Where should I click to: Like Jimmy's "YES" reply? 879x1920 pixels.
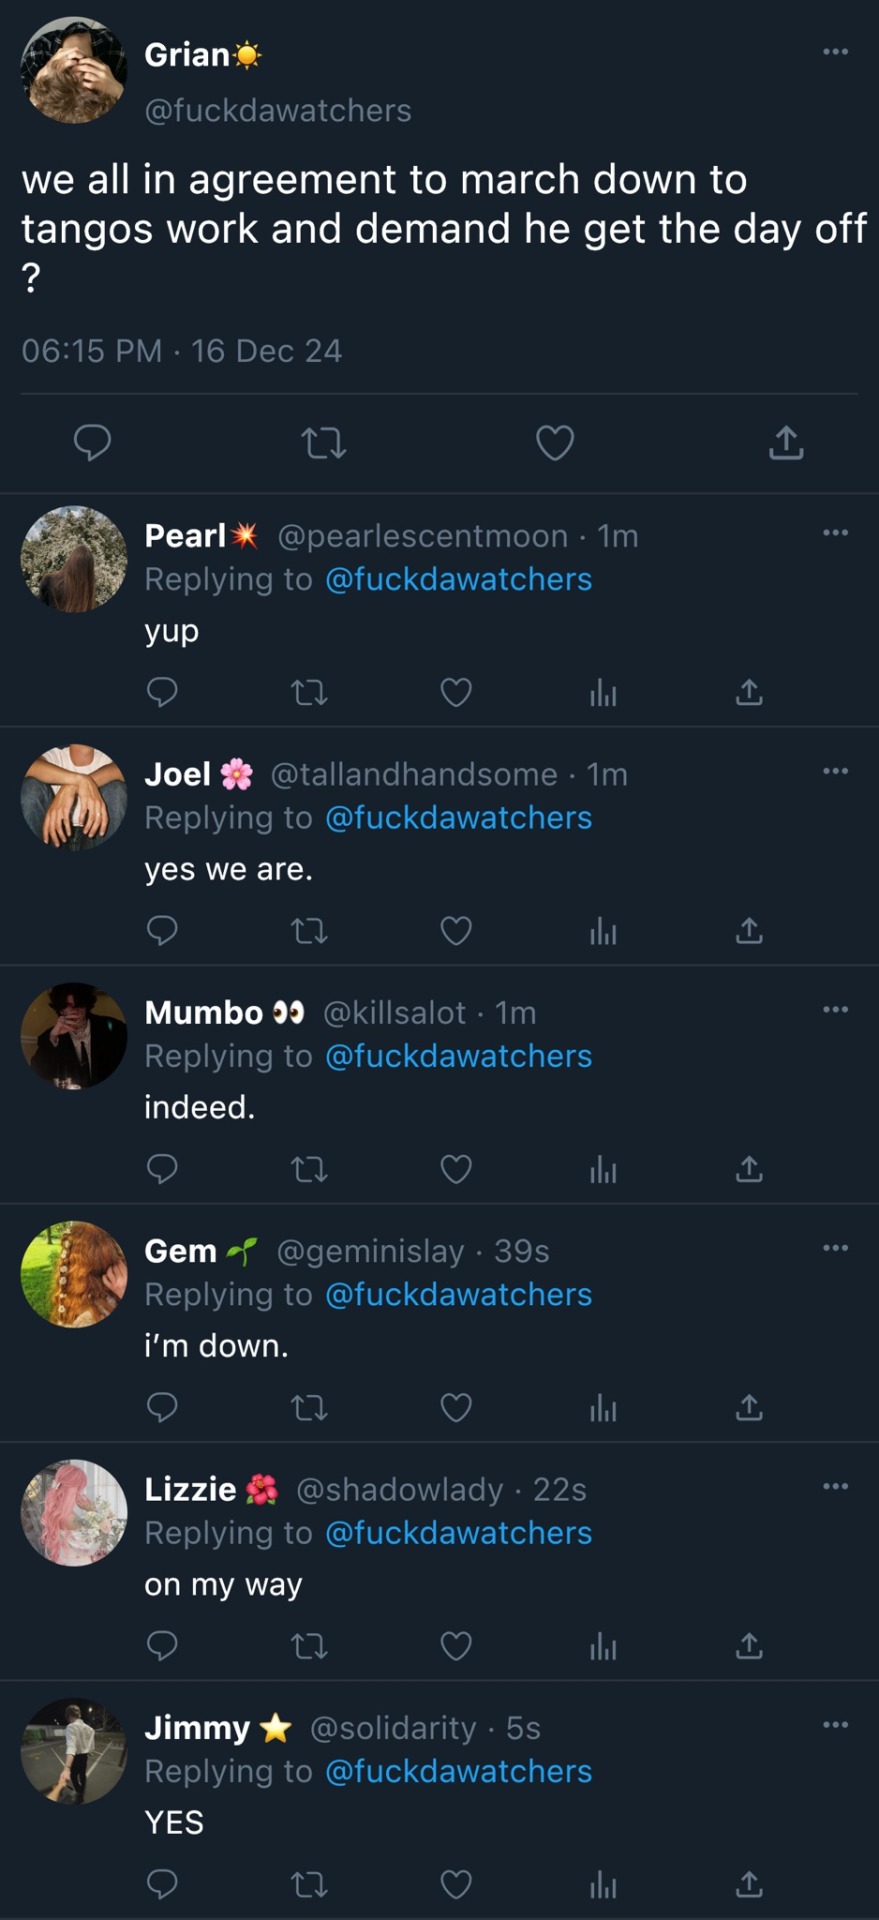click(456, 1885)
